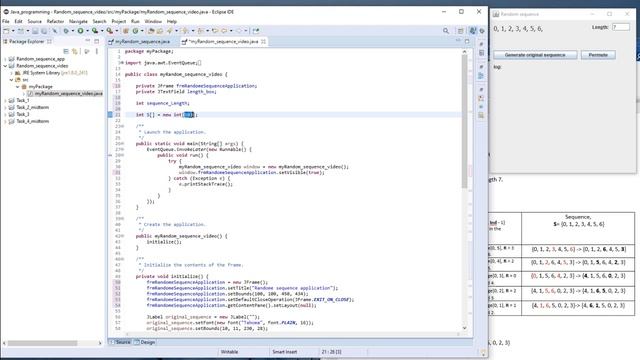This screenshot has width=640, height=360.
Task: Open the Debug configurations dropdown arrow
Action: click(x=73, y=31)
